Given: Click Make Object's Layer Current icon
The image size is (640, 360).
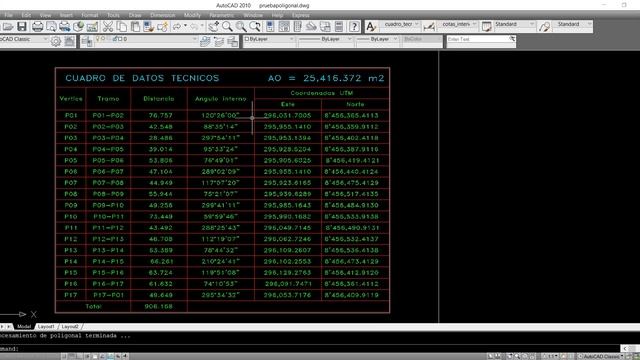Looking at the screenshot, I should click(206, 41).
